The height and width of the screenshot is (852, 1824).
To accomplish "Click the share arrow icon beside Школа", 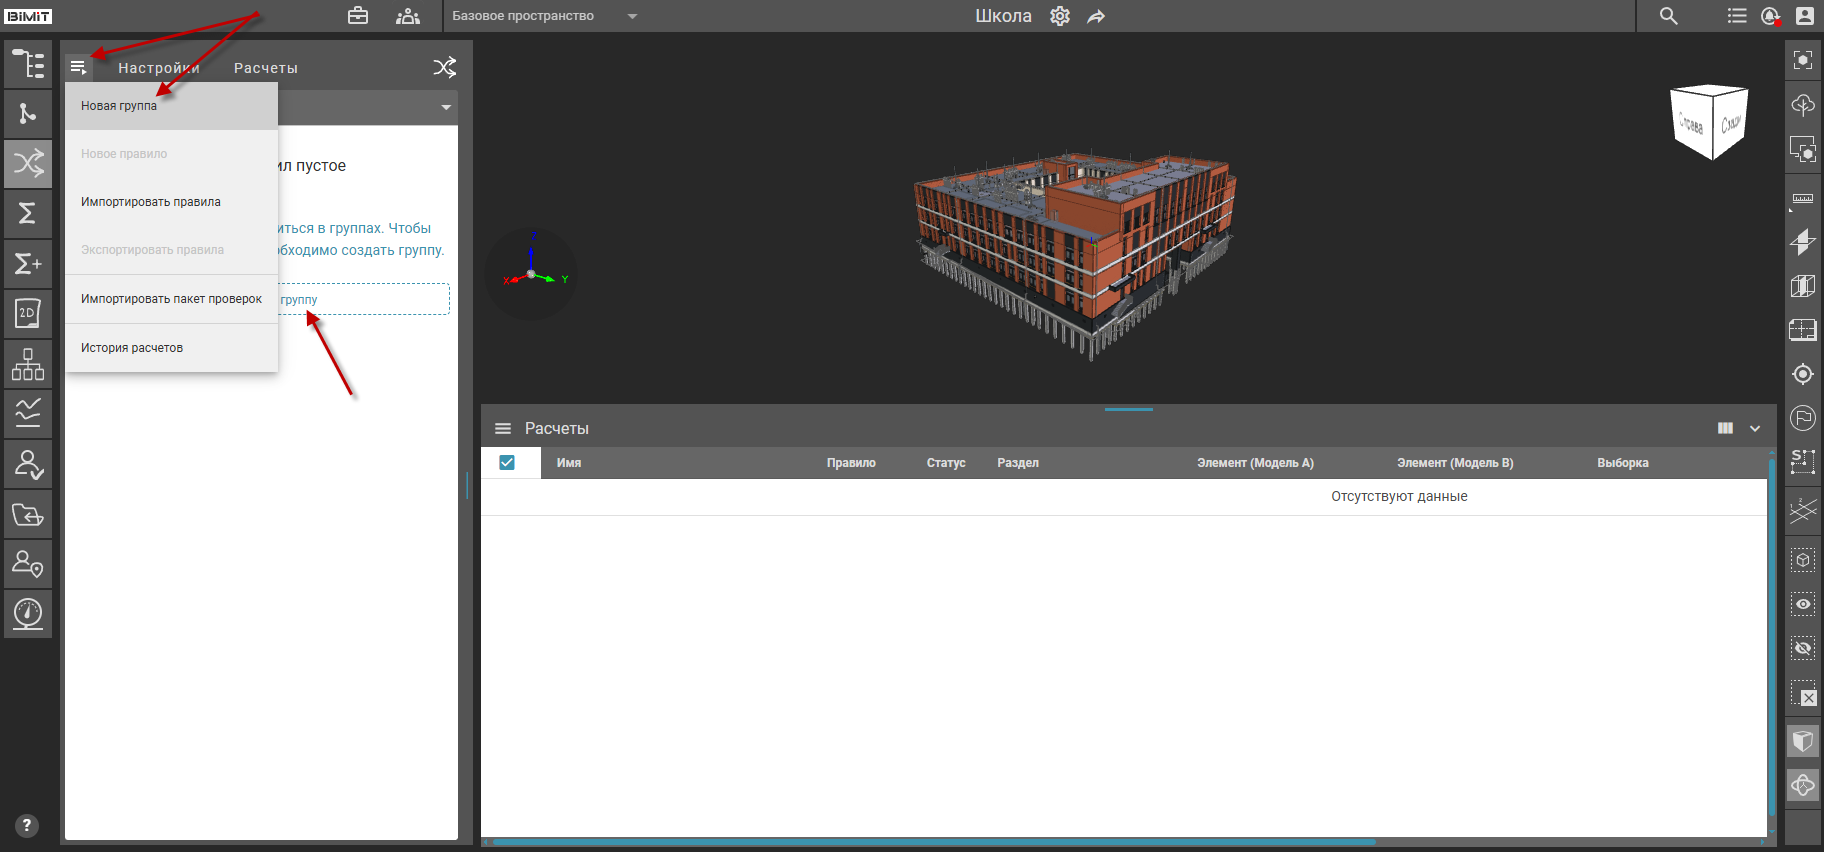I will pos(1096,16).
